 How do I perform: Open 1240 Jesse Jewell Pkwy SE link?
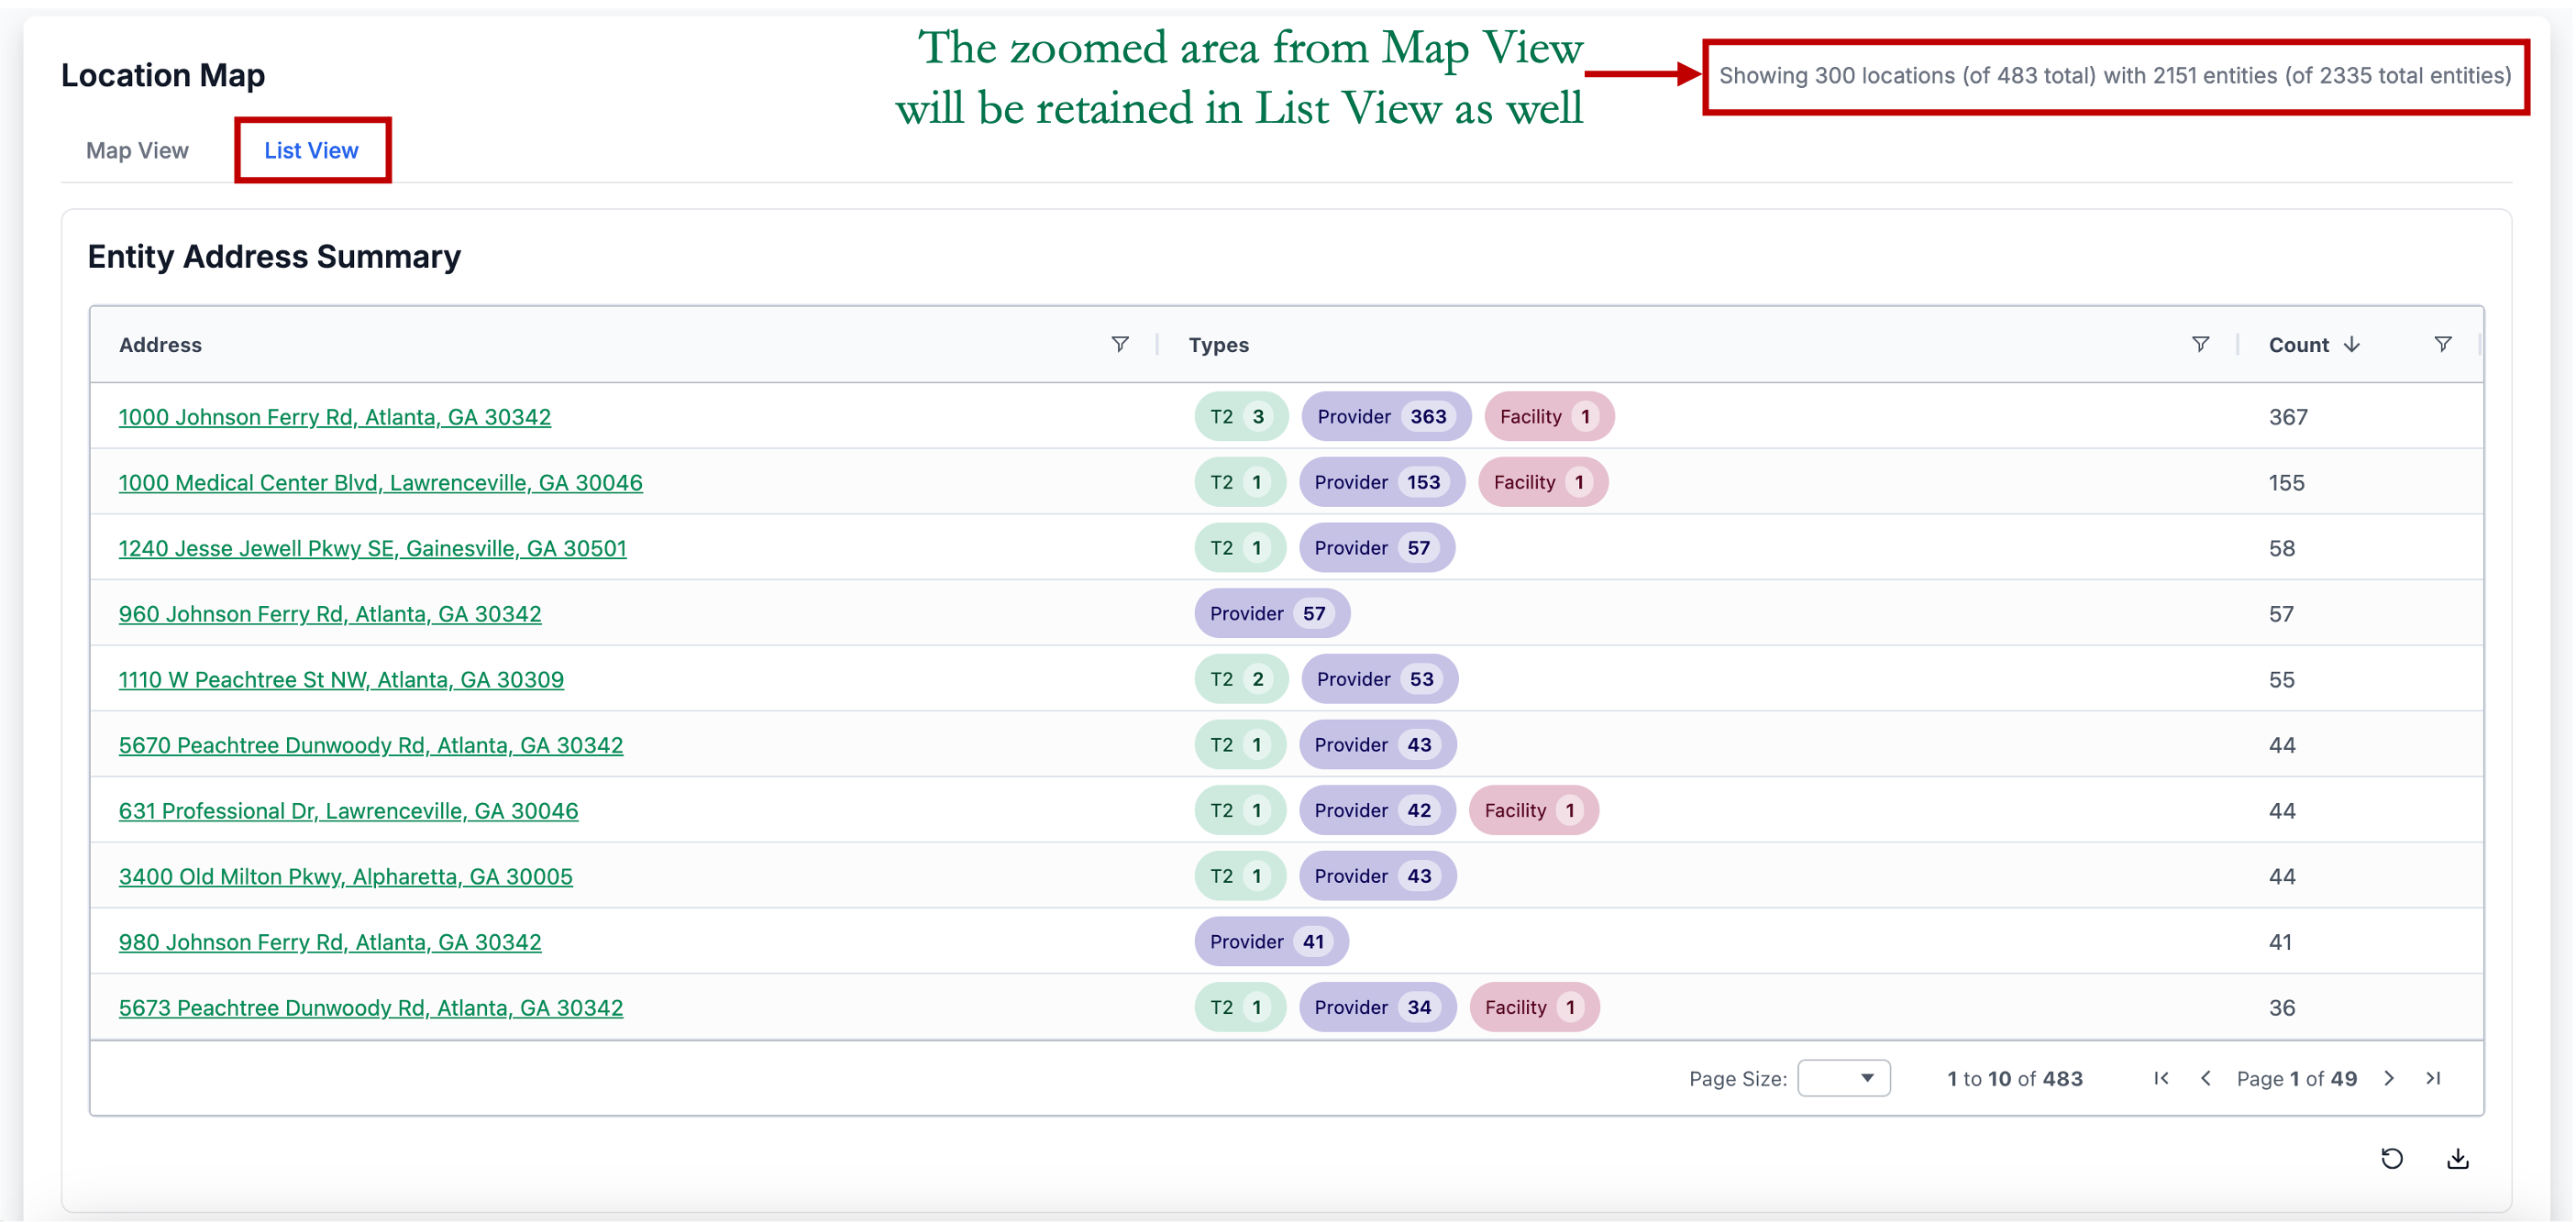[372, 548]
